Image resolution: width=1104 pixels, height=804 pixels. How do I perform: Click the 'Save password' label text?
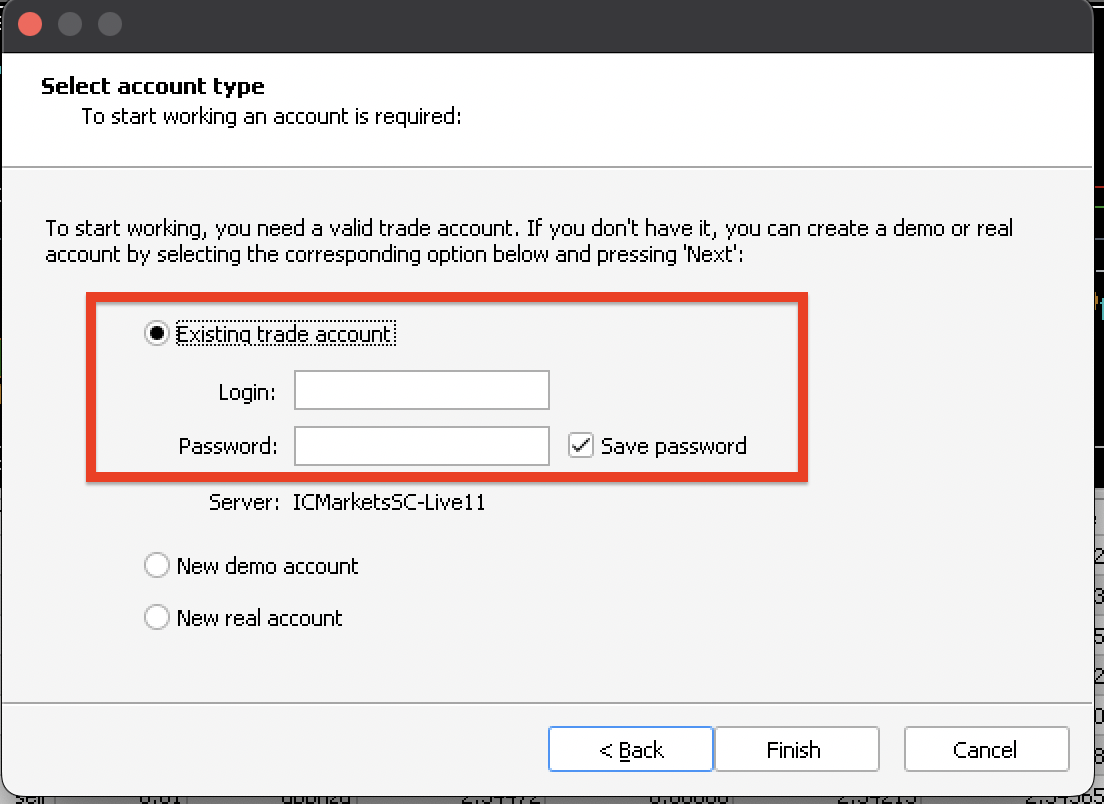(673, 446)
